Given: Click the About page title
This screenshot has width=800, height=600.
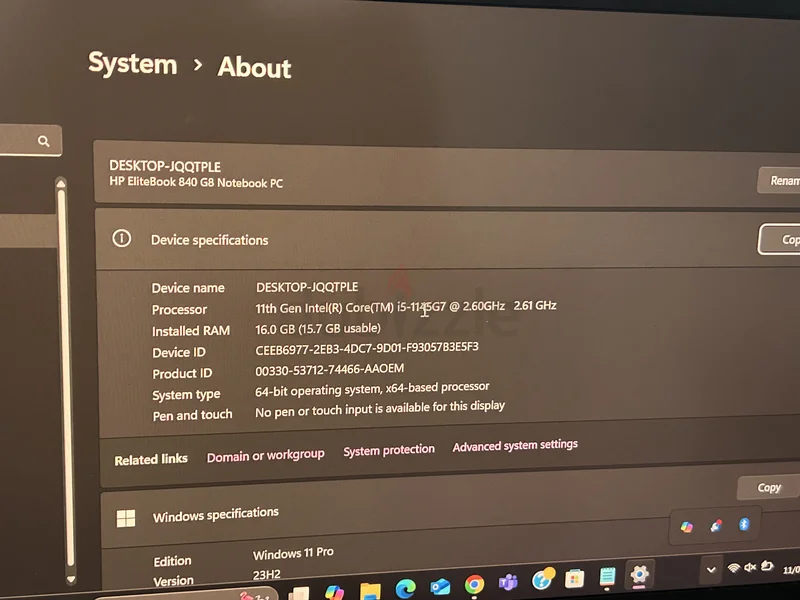Looking at the screenshot, I should tap(254, 67).
